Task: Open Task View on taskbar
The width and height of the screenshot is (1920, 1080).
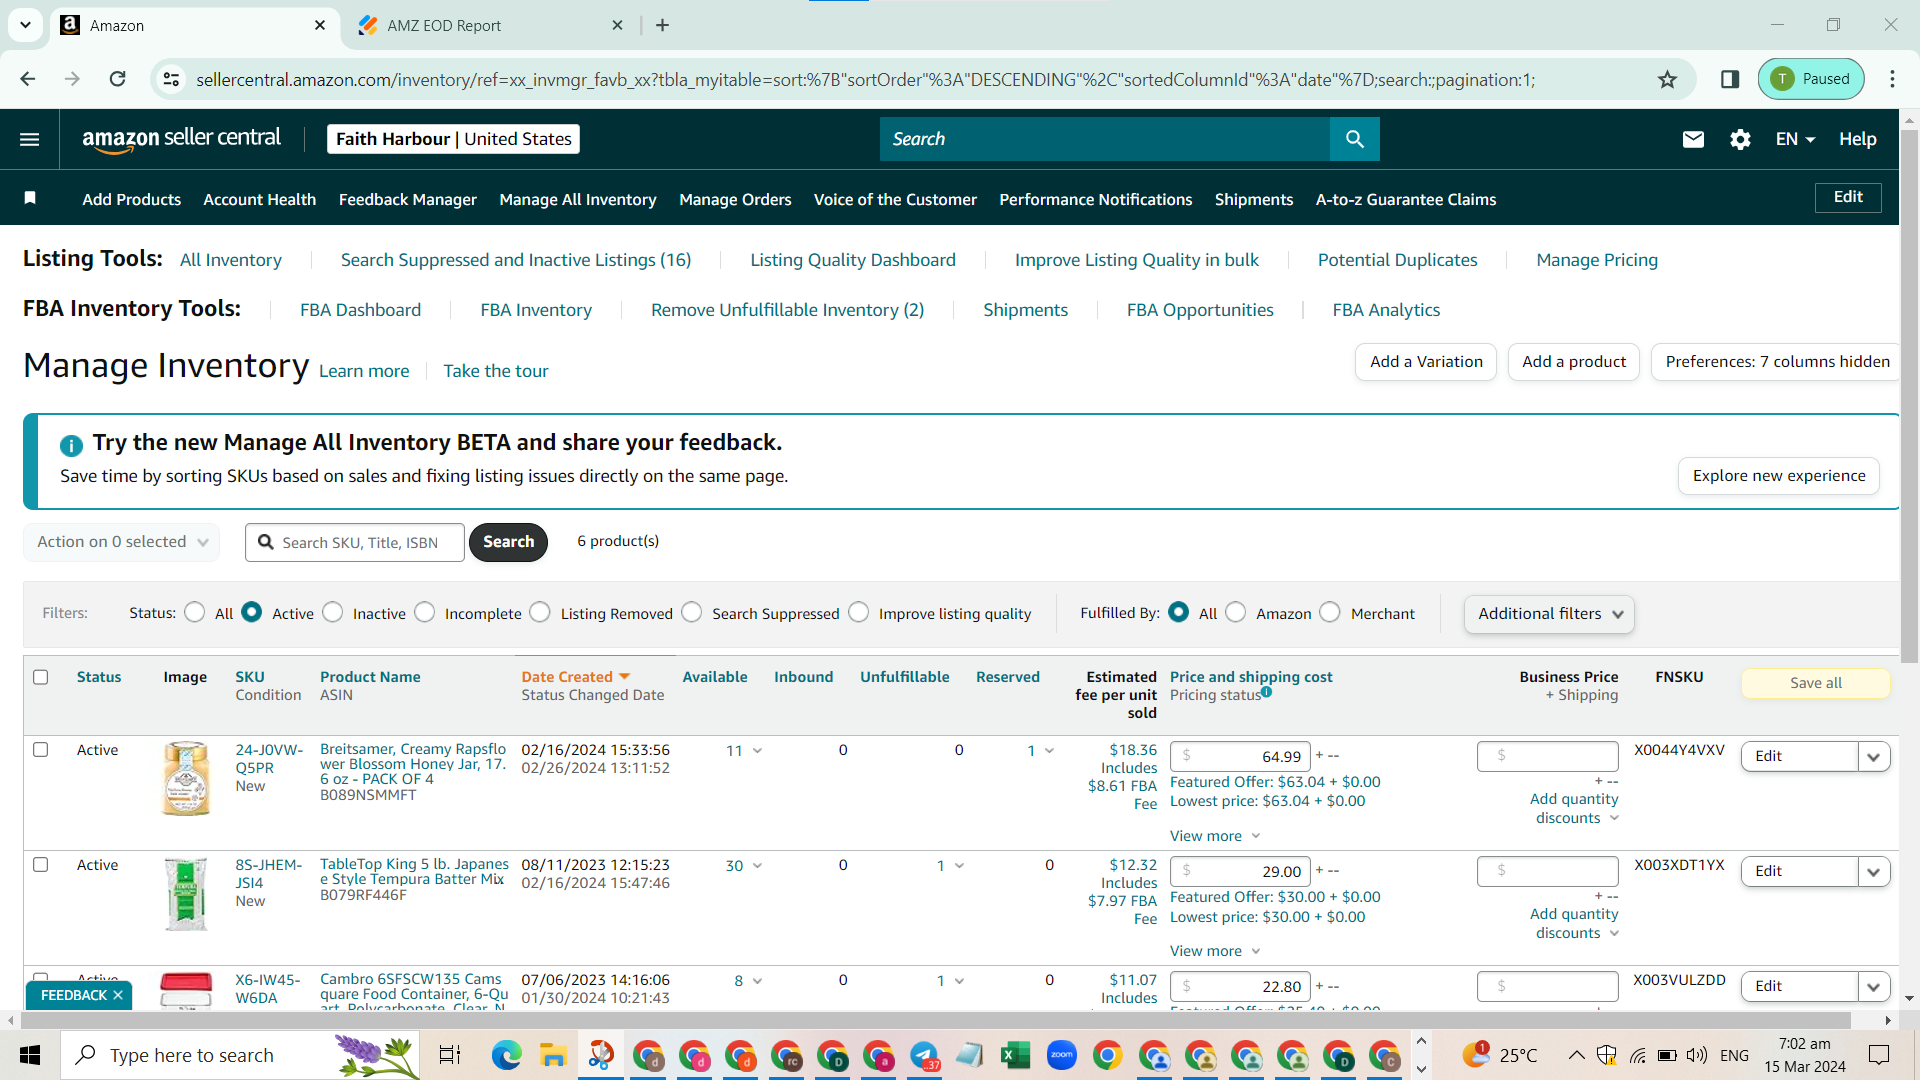Action: pyautogui.click(x=450, y=1055)
